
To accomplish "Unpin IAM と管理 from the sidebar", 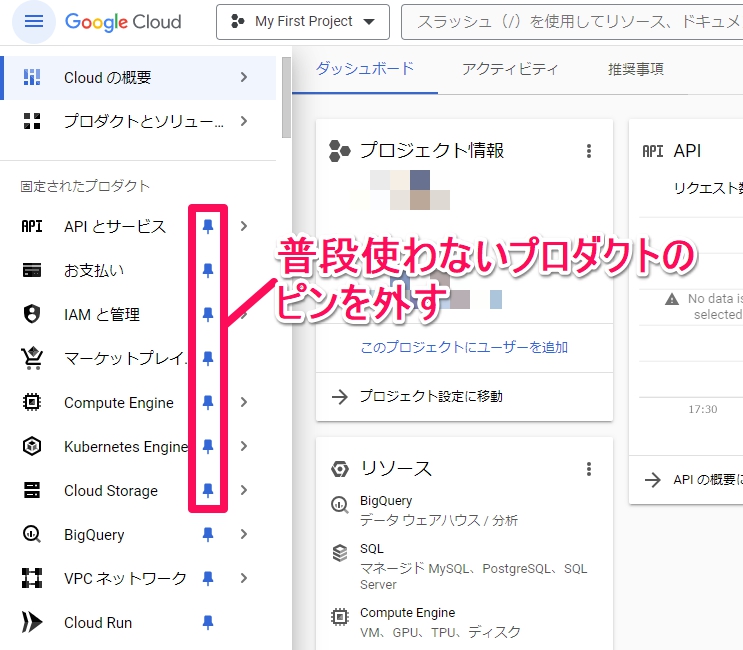I will [208, 314].
